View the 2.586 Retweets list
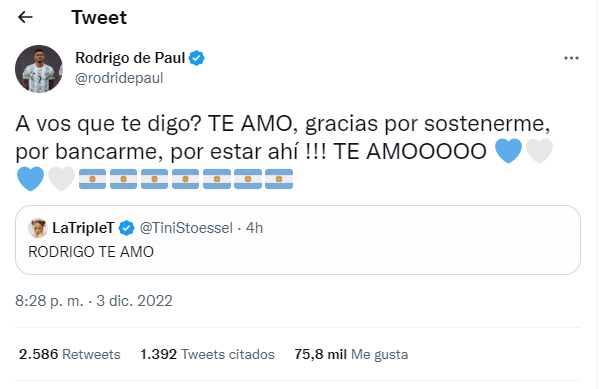The height and width of the screenshot is (389, 603). [x=70, y=354]
